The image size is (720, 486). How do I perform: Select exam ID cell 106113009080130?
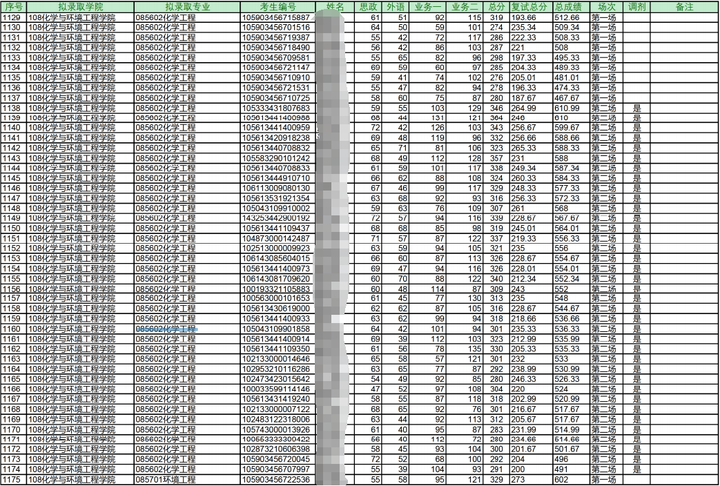tap(278, 188)
